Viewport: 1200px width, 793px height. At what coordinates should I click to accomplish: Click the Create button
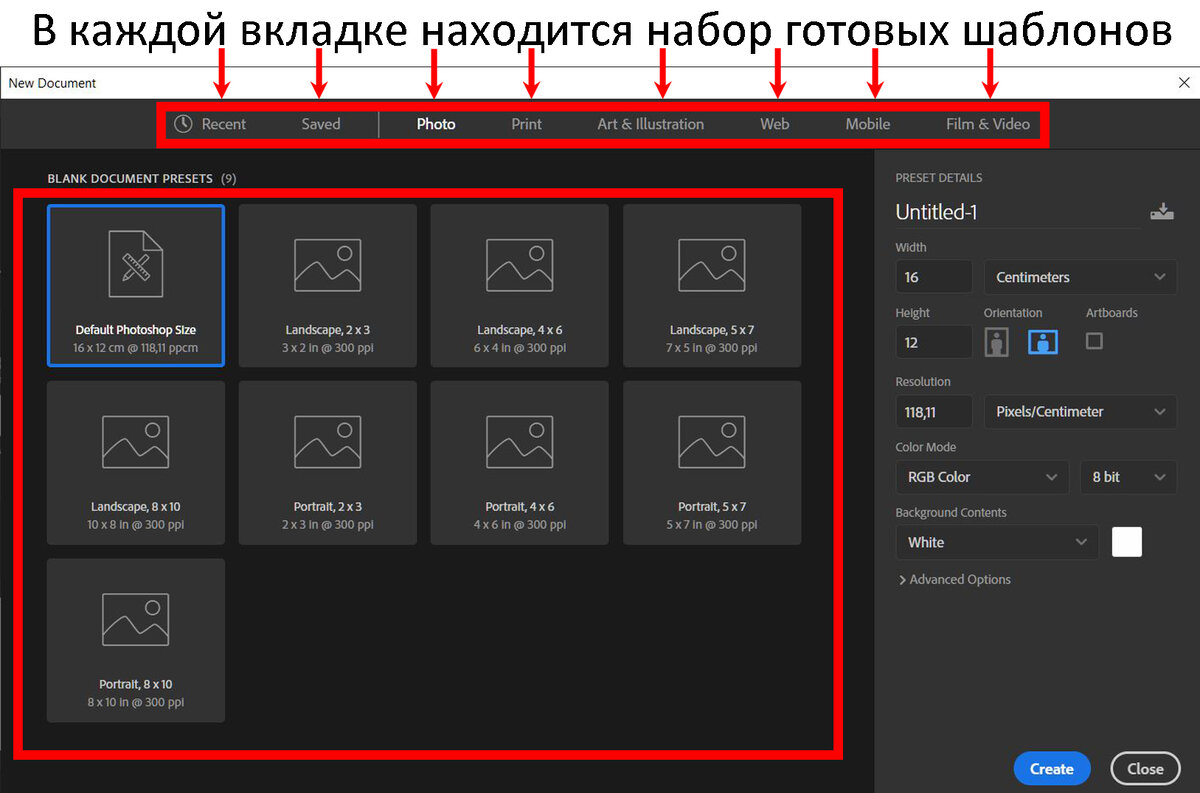tap(1052, 768)
